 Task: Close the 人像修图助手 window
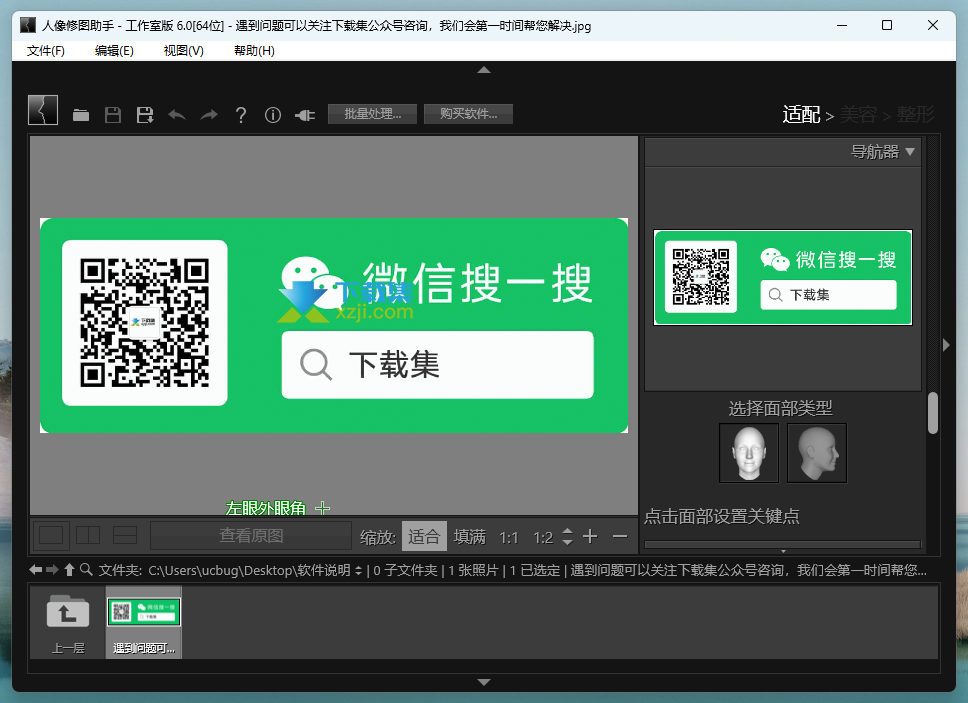(x=933, y=25)
